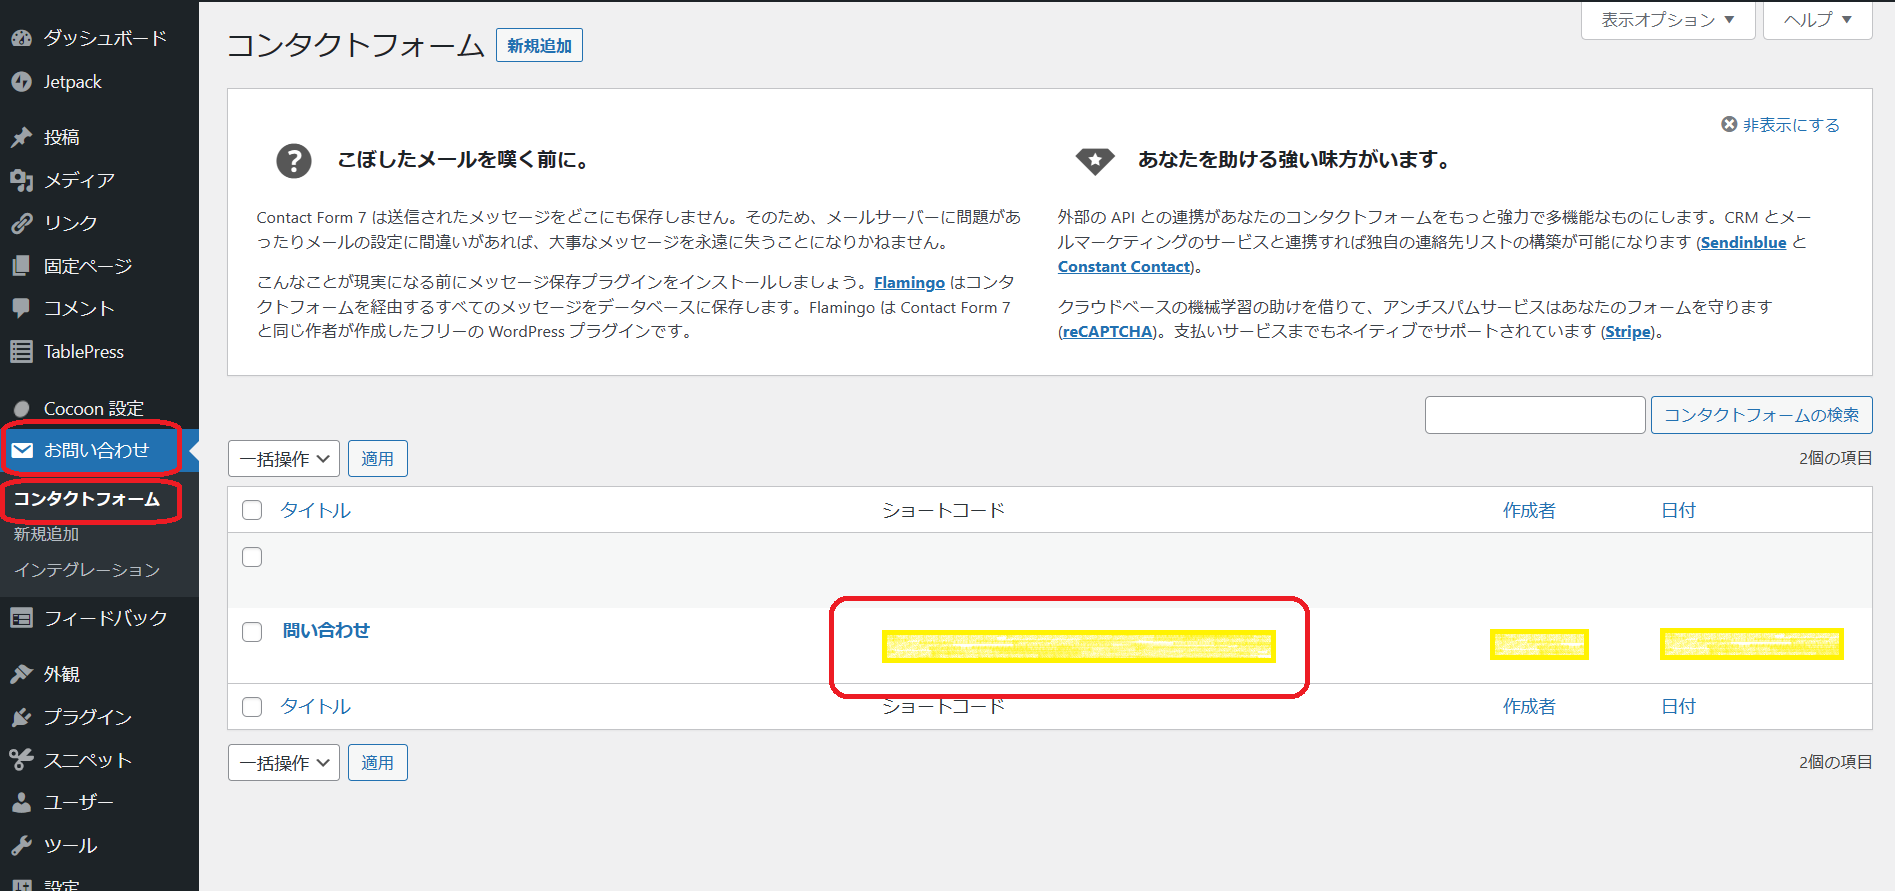Click the pushpin icon beside 投稿

click(21, 137)
